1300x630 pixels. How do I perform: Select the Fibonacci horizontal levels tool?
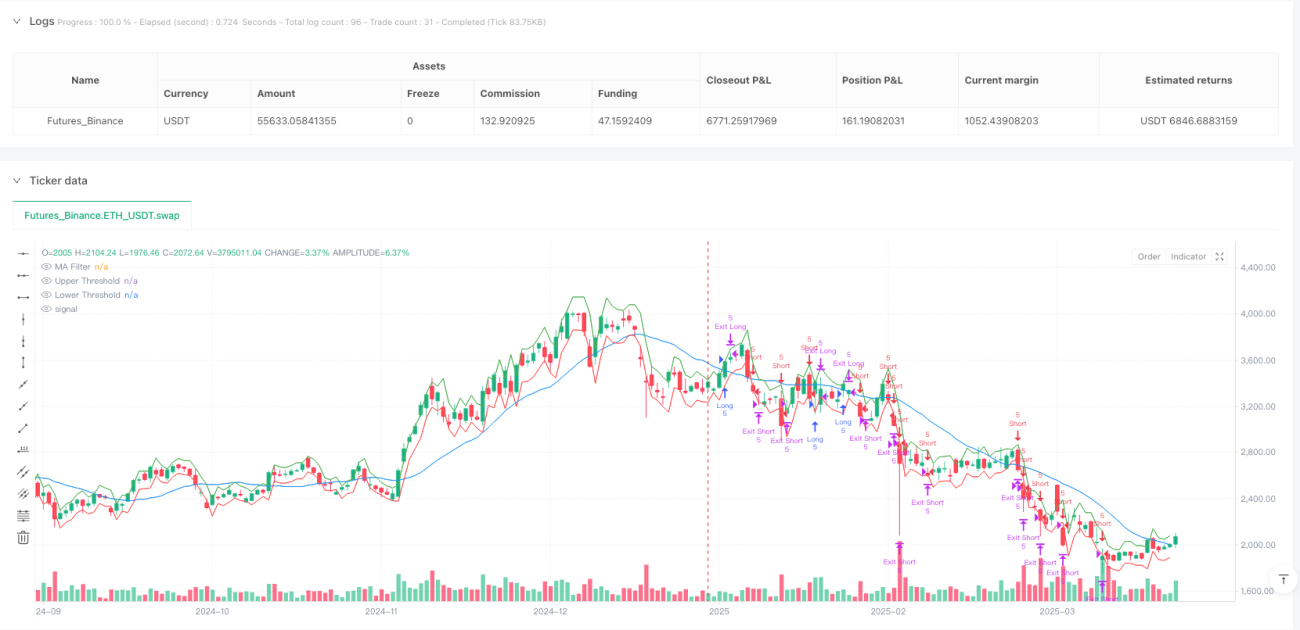pos(23,515)
